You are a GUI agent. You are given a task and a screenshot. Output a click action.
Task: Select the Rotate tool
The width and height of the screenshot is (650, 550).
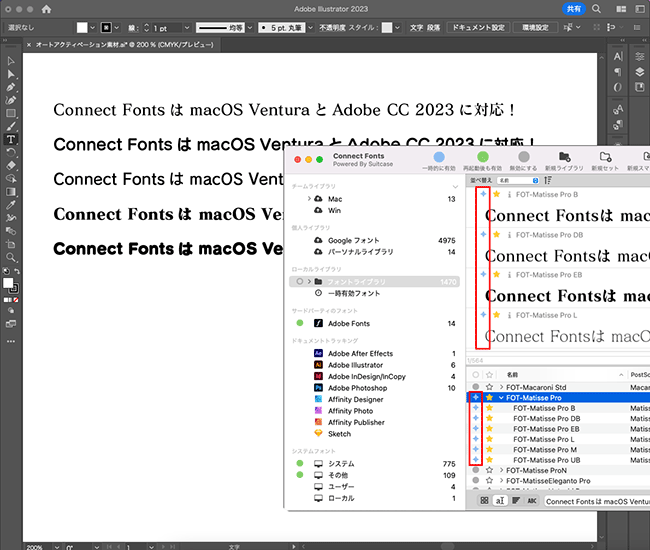[11, 152]
